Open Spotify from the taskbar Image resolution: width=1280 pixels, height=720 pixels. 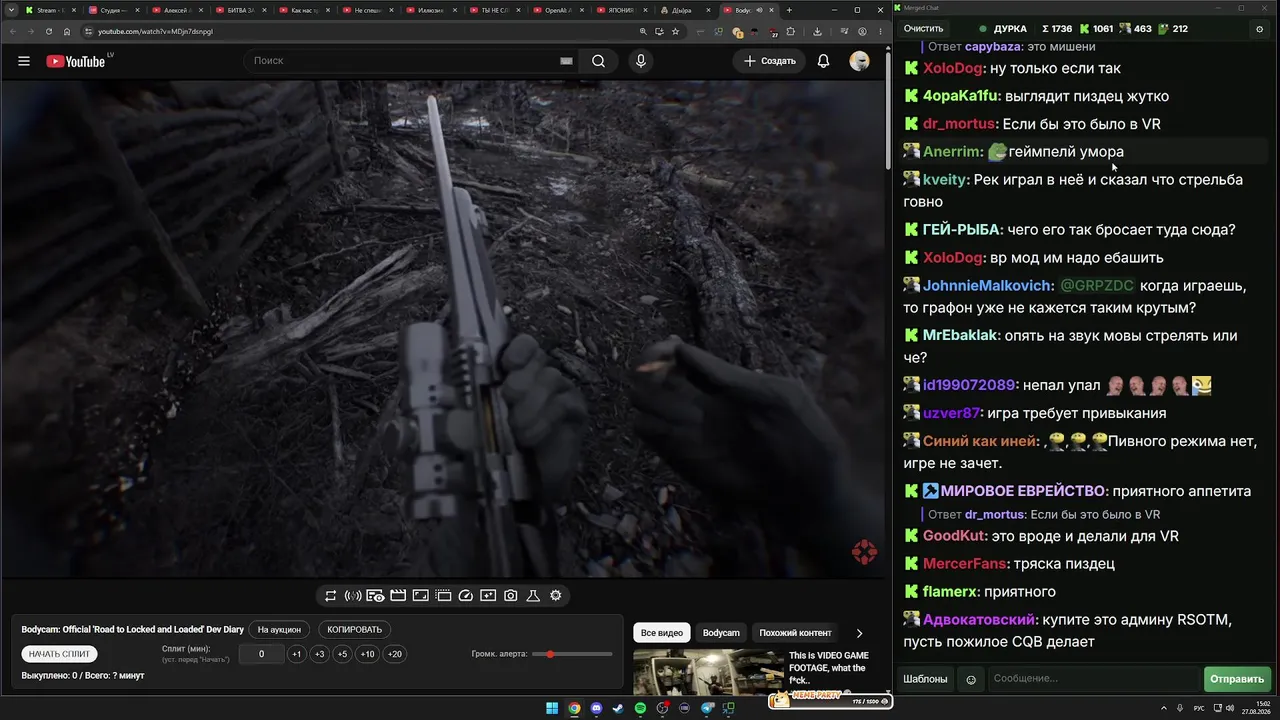[x=641, y=709]
